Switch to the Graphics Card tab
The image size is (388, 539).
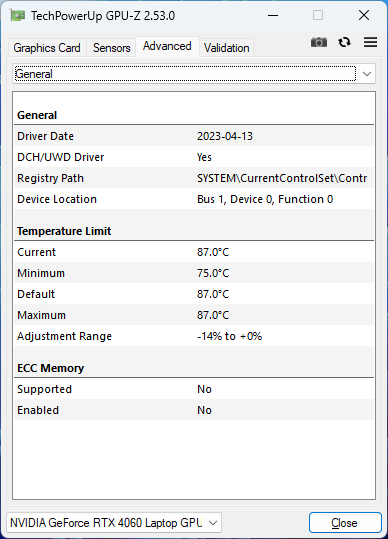coord(47,48)
